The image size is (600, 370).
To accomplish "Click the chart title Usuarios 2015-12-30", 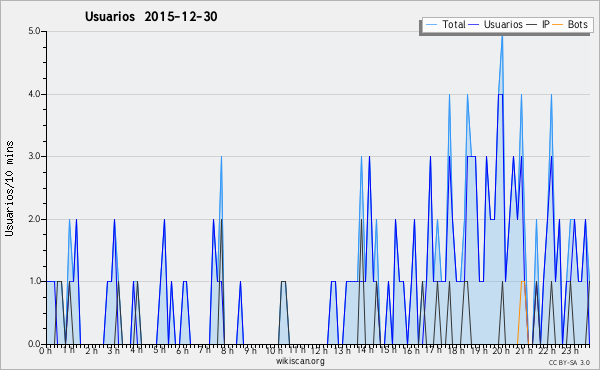I will [x=151, y=16].
